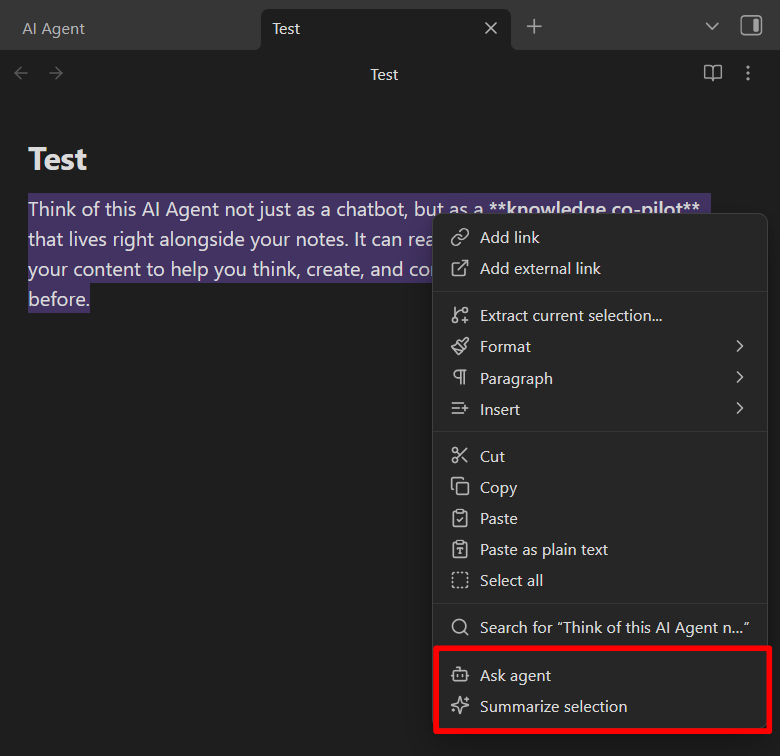Click Cut in the context menu
The width and height of the screenshot is (780, 756).
[x=492, y=457]
